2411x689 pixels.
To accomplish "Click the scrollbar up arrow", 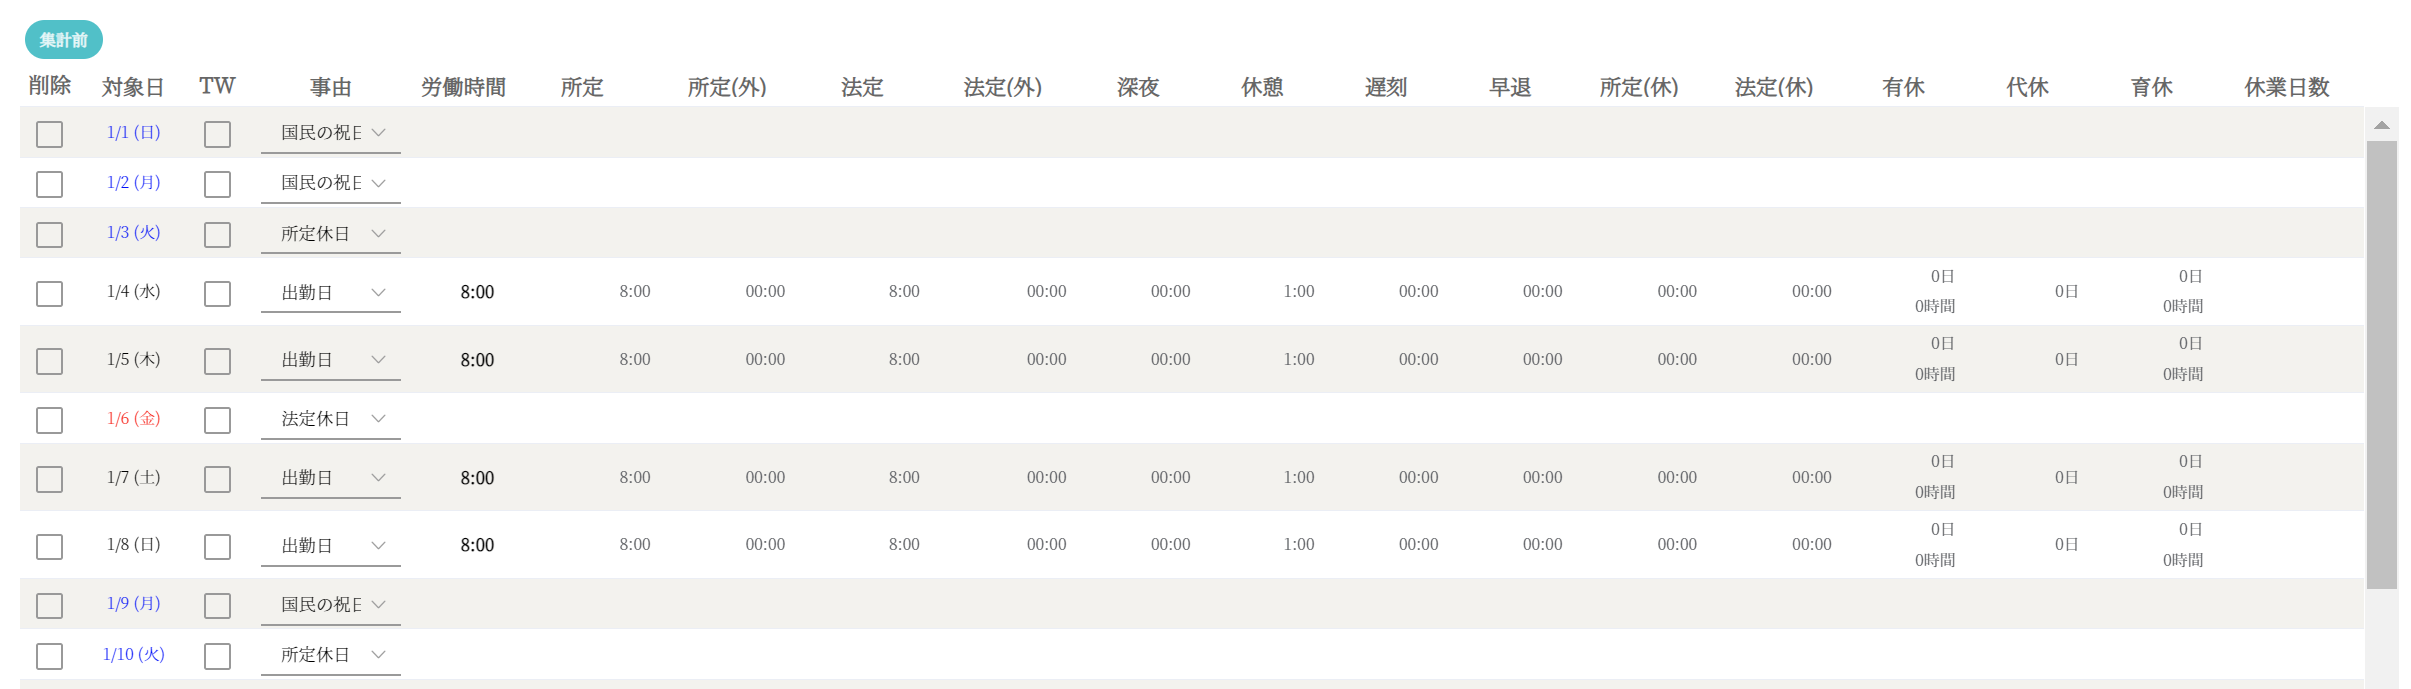I will 2381,125.
